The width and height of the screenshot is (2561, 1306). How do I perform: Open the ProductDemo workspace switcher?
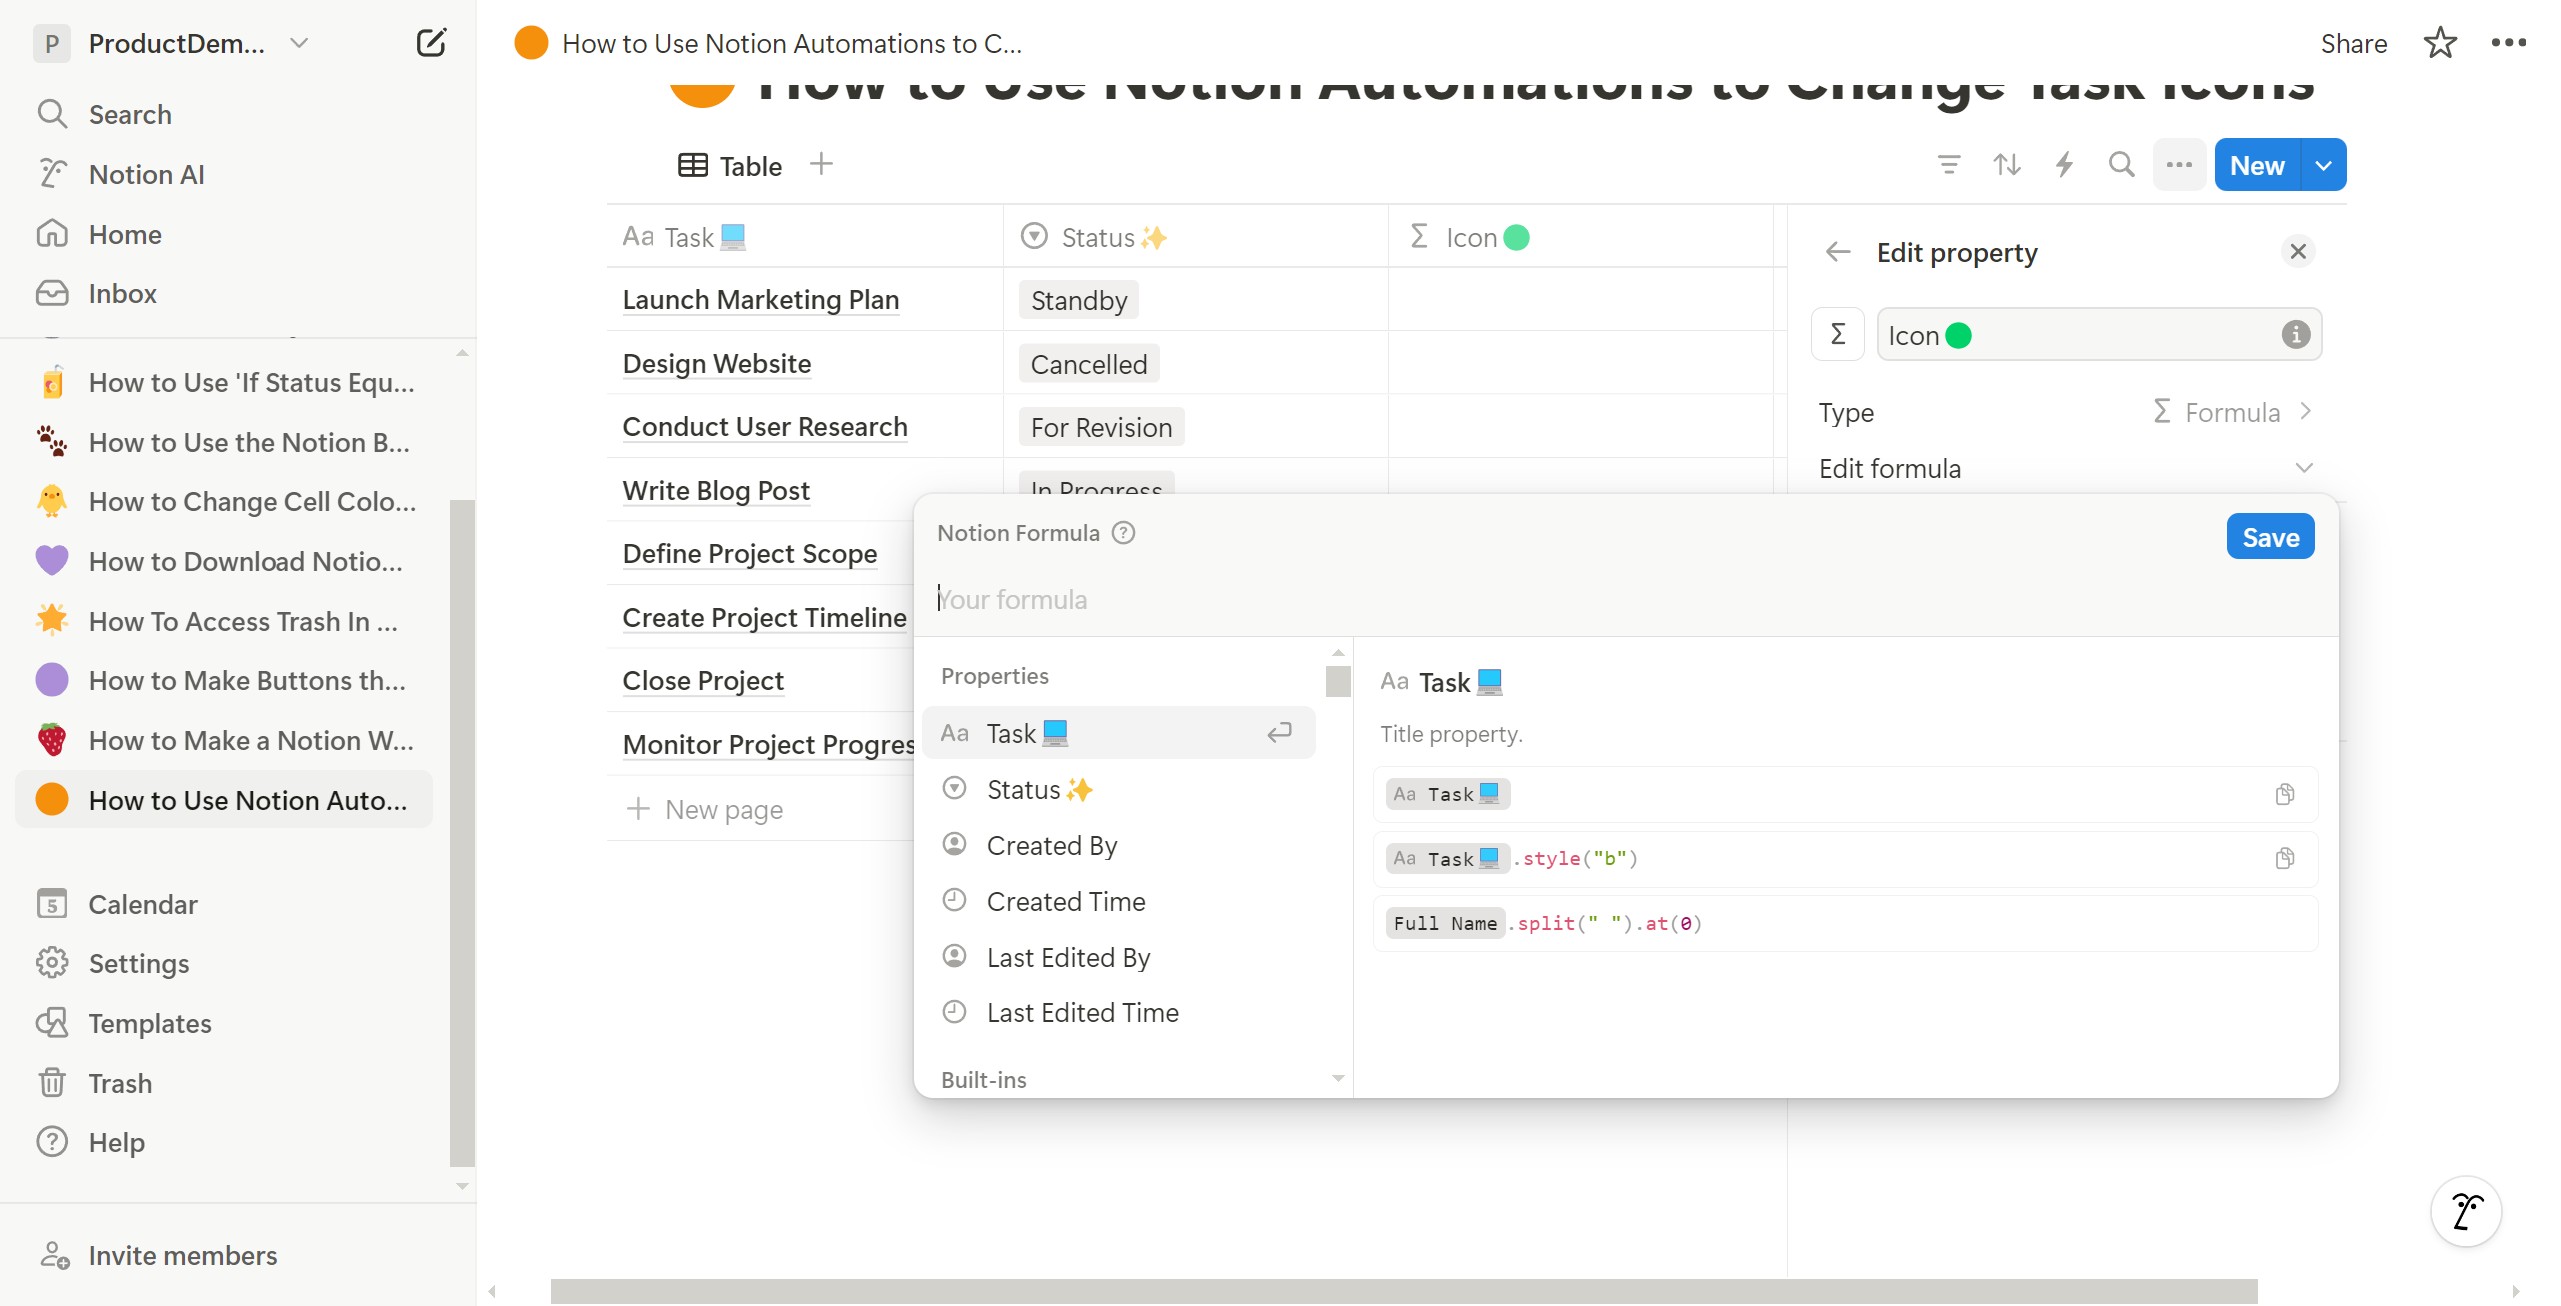[176, 43]
